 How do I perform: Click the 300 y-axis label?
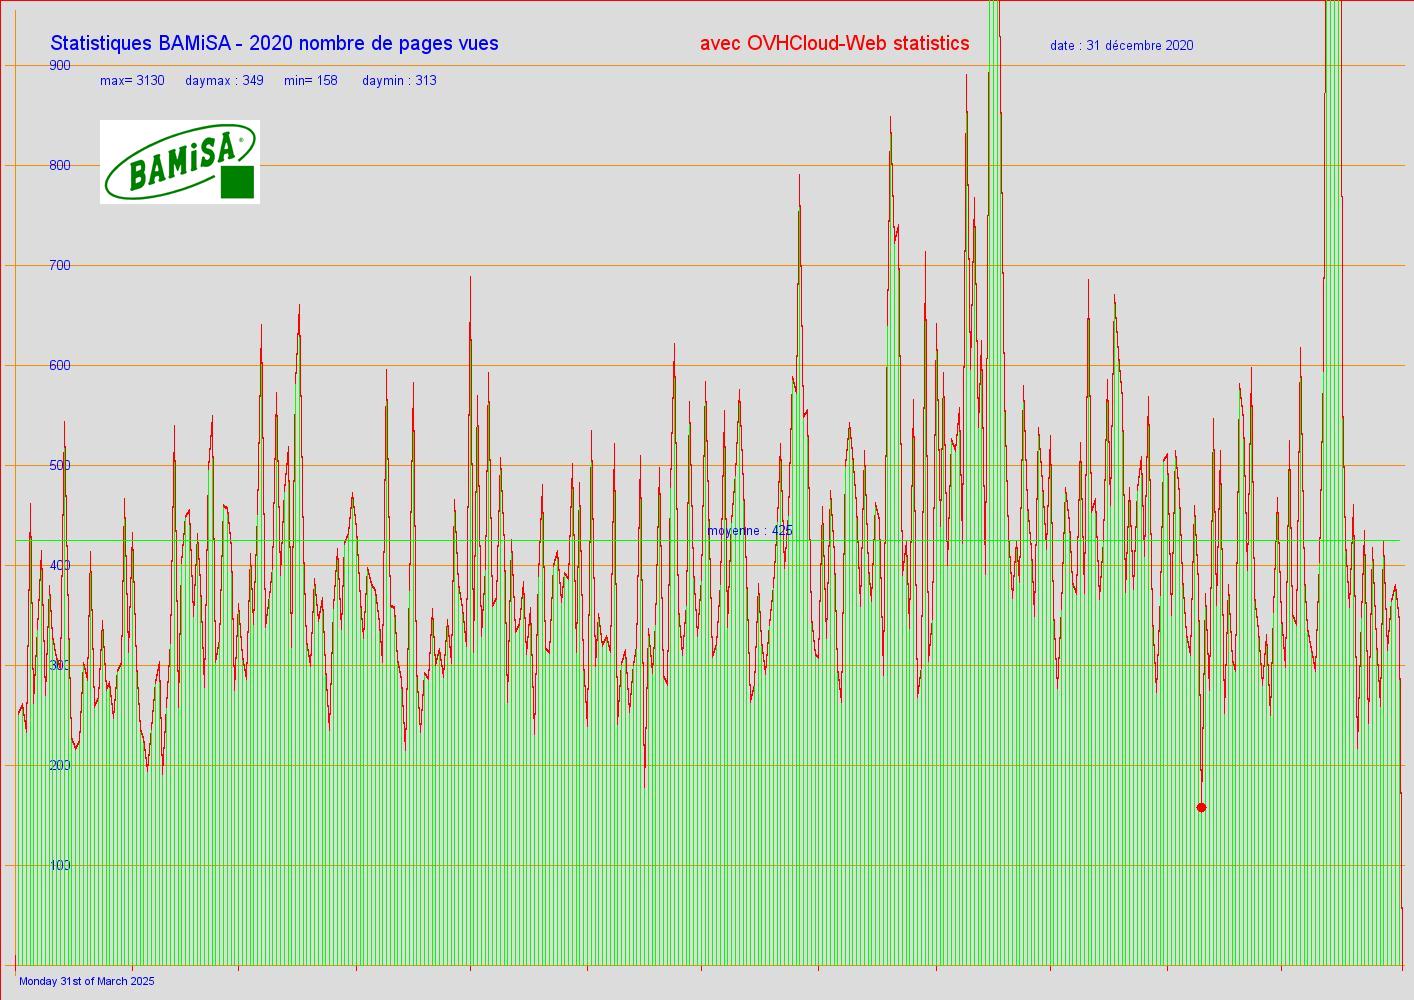tap(60, 665)
